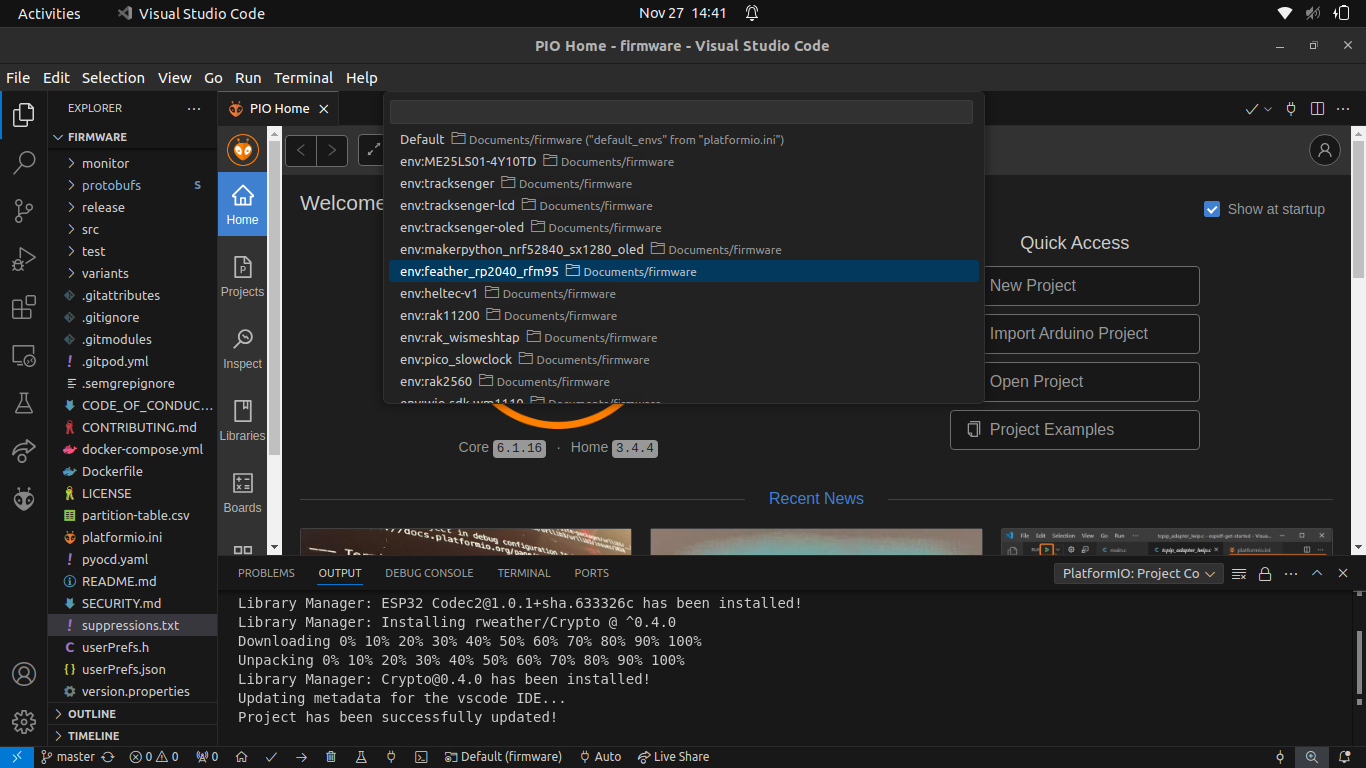Toggle output scroll lock icon
The width and height of the screenshot is (1366, 768).
click(1265, 574)
